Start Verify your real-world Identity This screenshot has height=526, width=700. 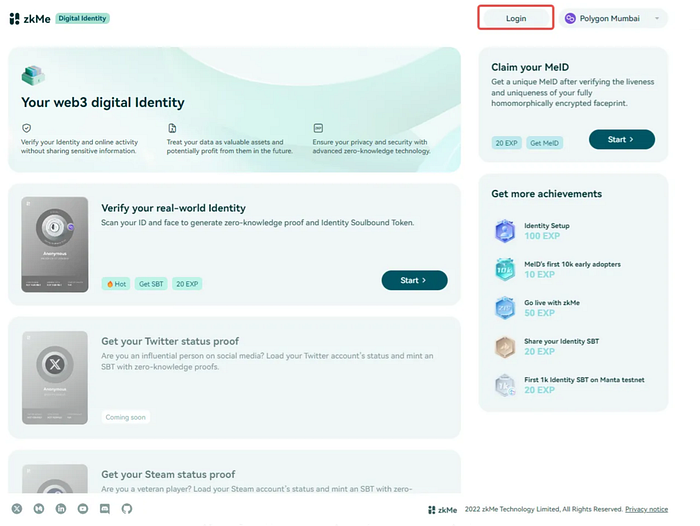pos(414,280)
